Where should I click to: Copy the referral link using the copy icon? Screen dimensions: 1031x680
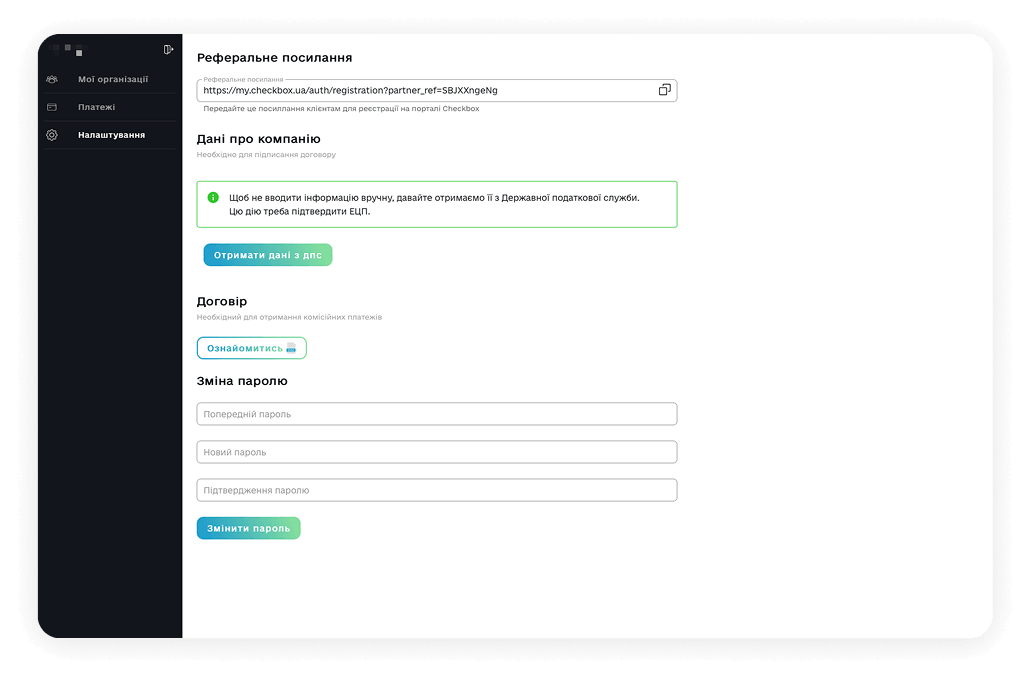pyautogui.click(x=664, y=90)
